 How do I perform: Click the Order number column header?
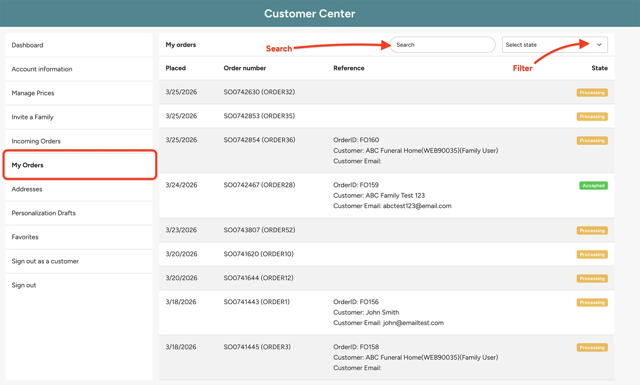point(244,68)
